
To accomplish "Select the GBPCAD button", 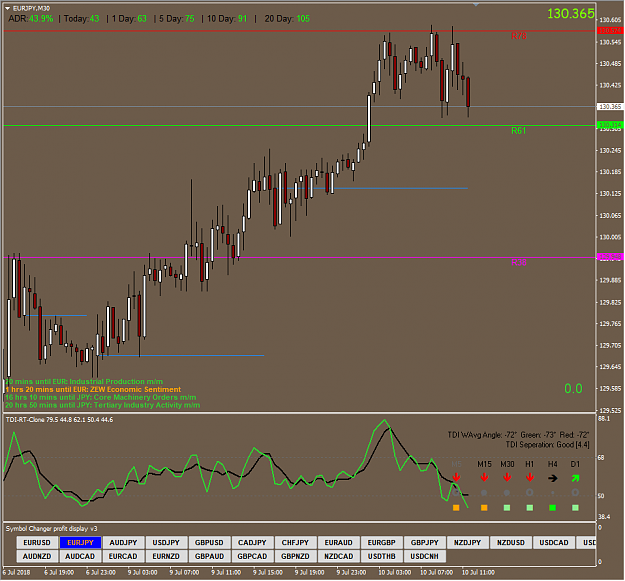I will (252, 556).
